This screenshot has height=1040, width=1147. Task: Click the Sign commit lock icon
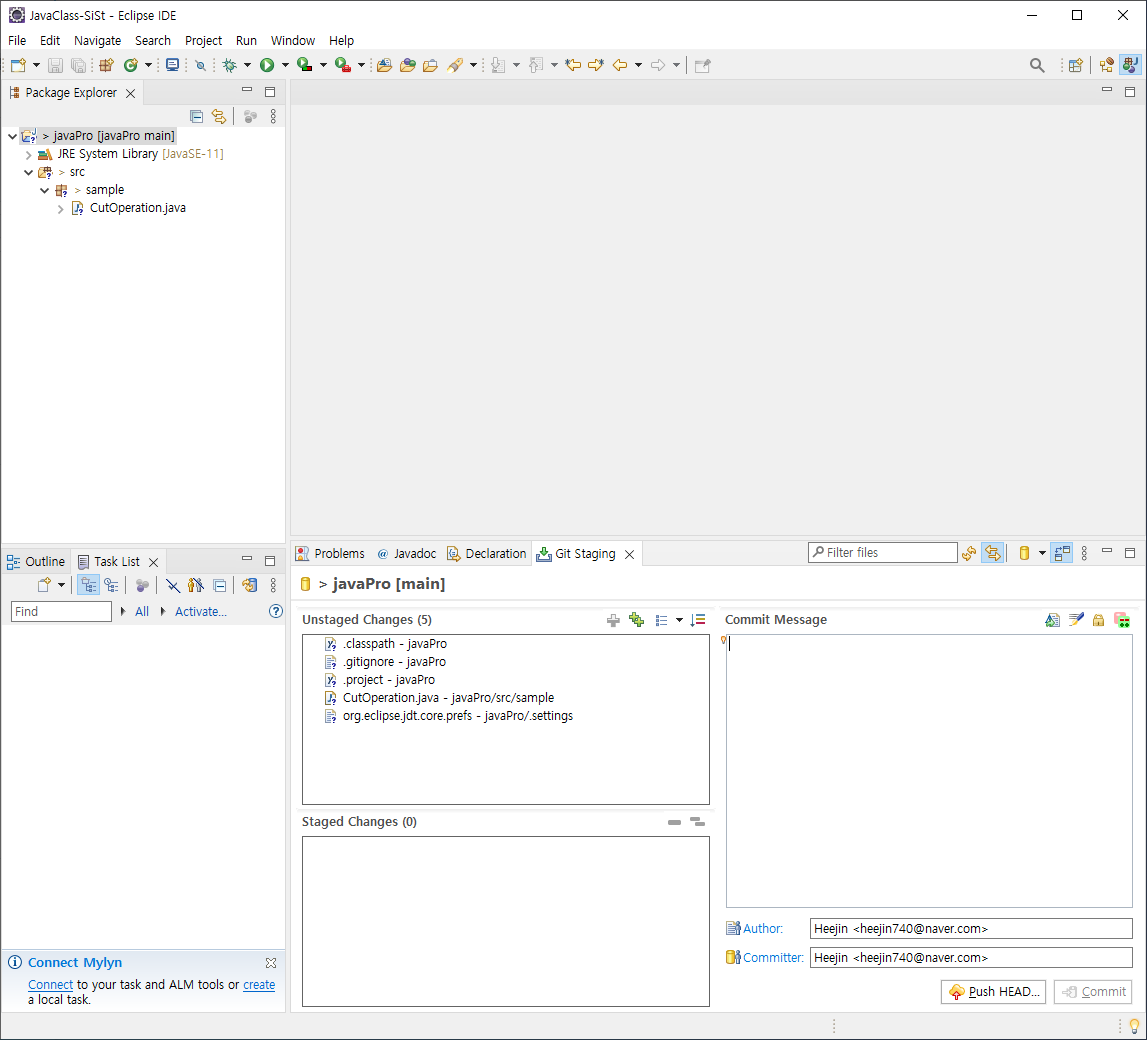tap(1098, 620)
